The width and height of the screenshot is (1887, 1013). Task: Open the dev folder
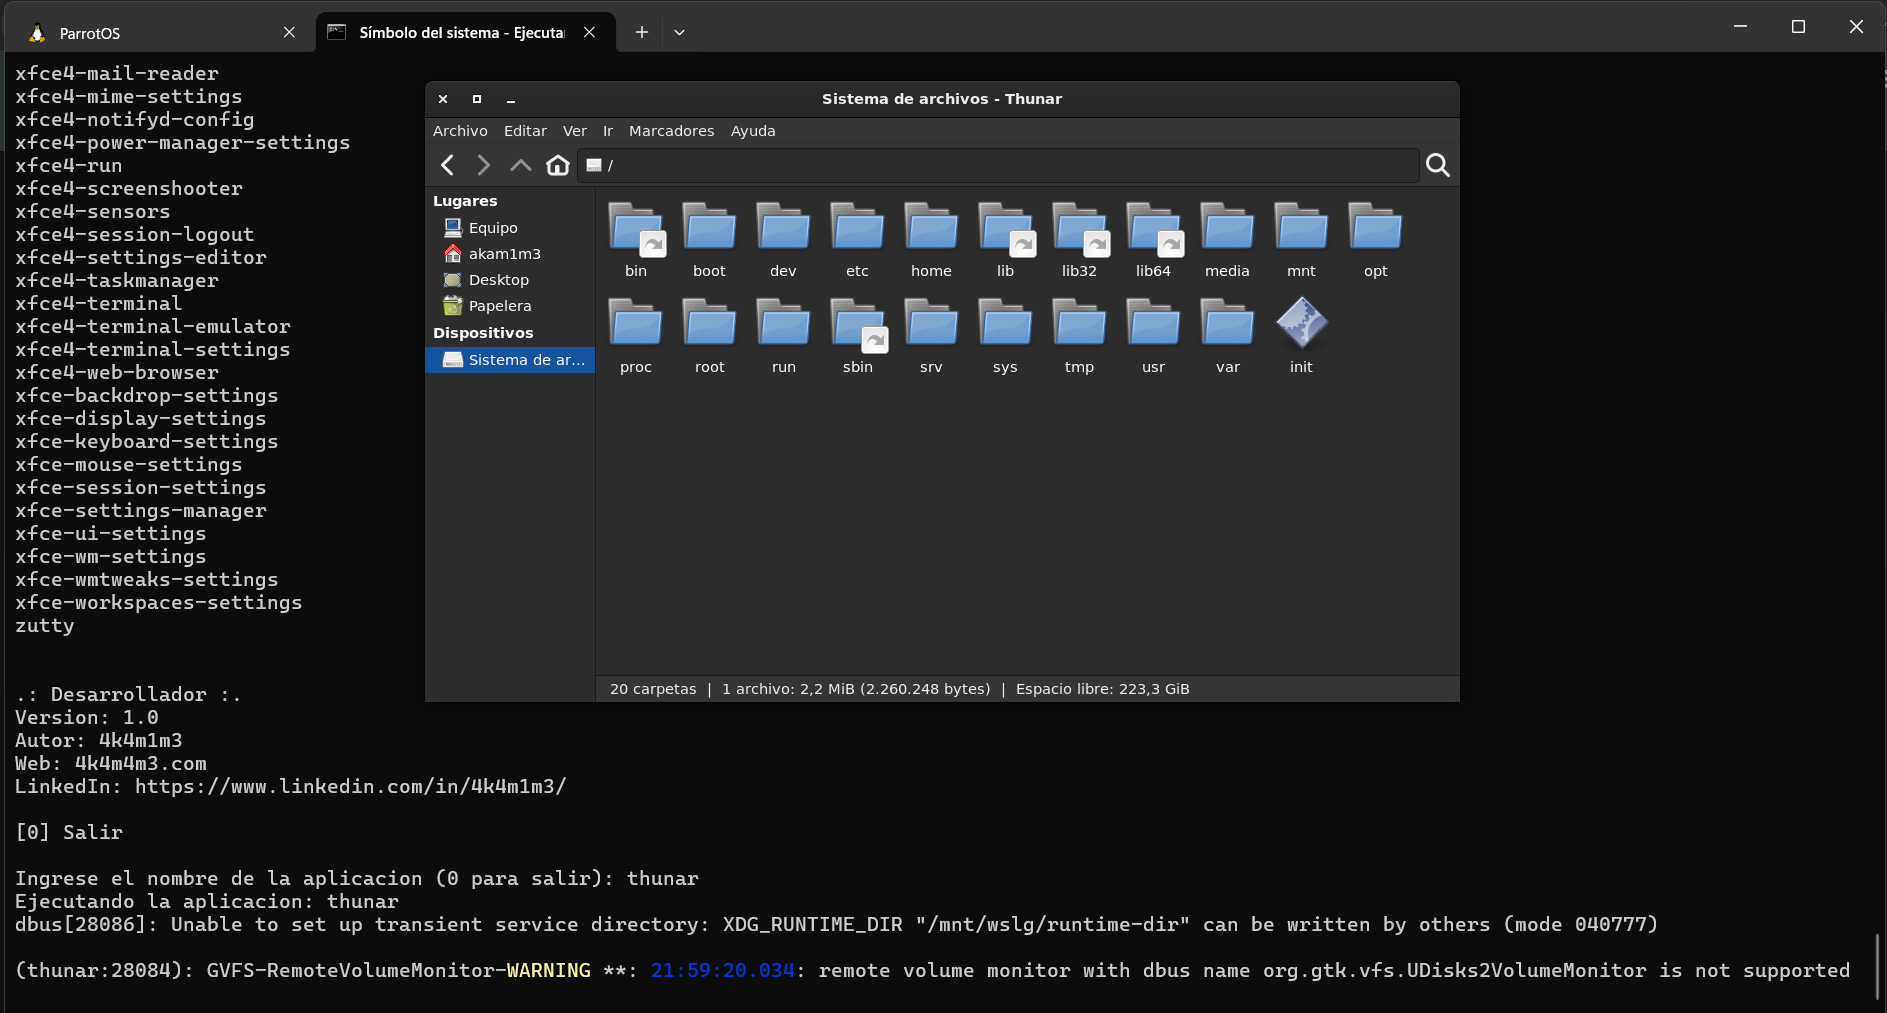pyautogui.click(x=784, y=241)
